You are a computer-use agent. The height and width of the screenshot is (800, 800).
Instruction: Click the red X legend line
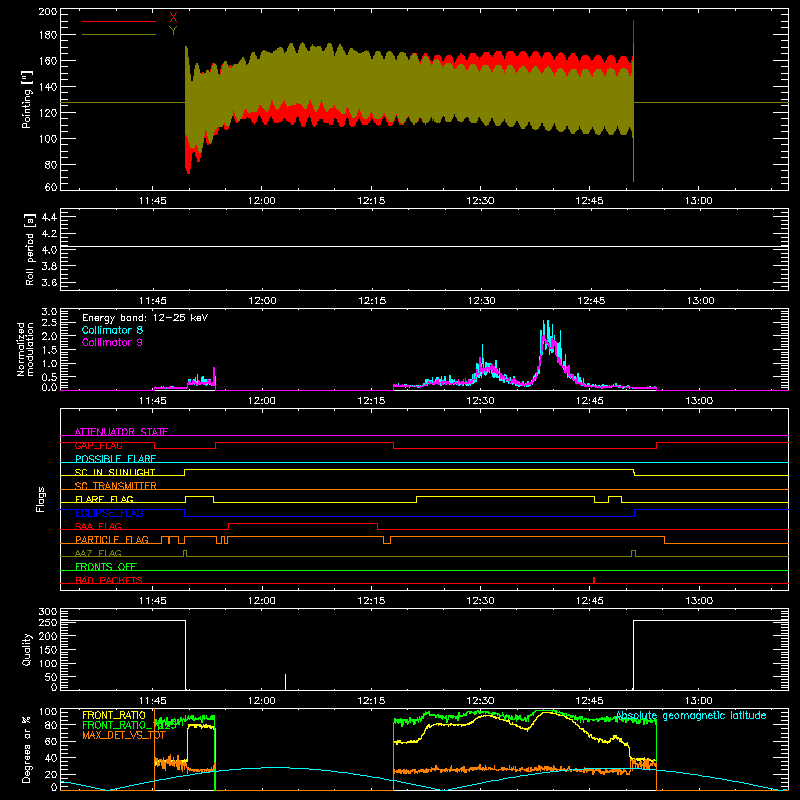pyautogui.click(x=119, y=21)
